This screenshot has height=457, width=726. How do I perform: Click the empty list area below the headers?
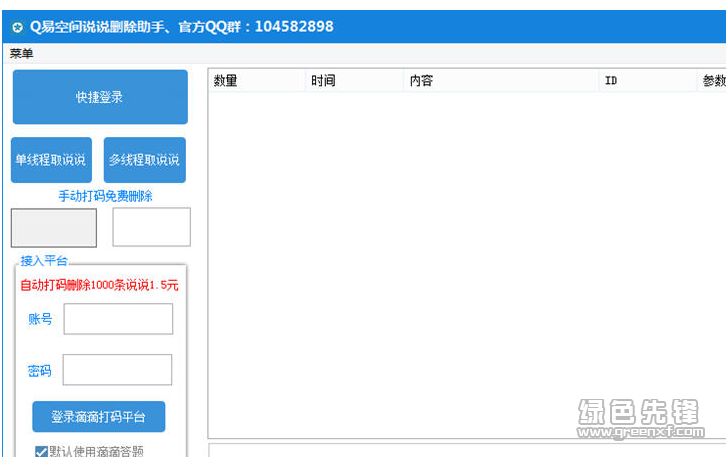(465, 260)
